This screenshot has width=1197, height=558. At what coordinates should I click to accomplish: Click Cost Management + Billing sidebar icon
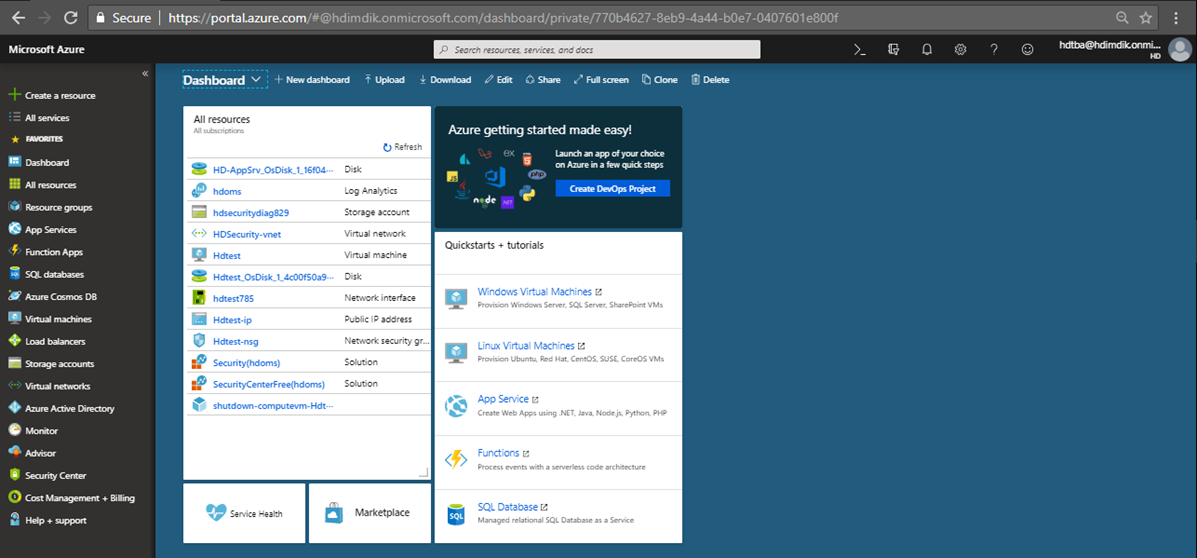(14, 498)
